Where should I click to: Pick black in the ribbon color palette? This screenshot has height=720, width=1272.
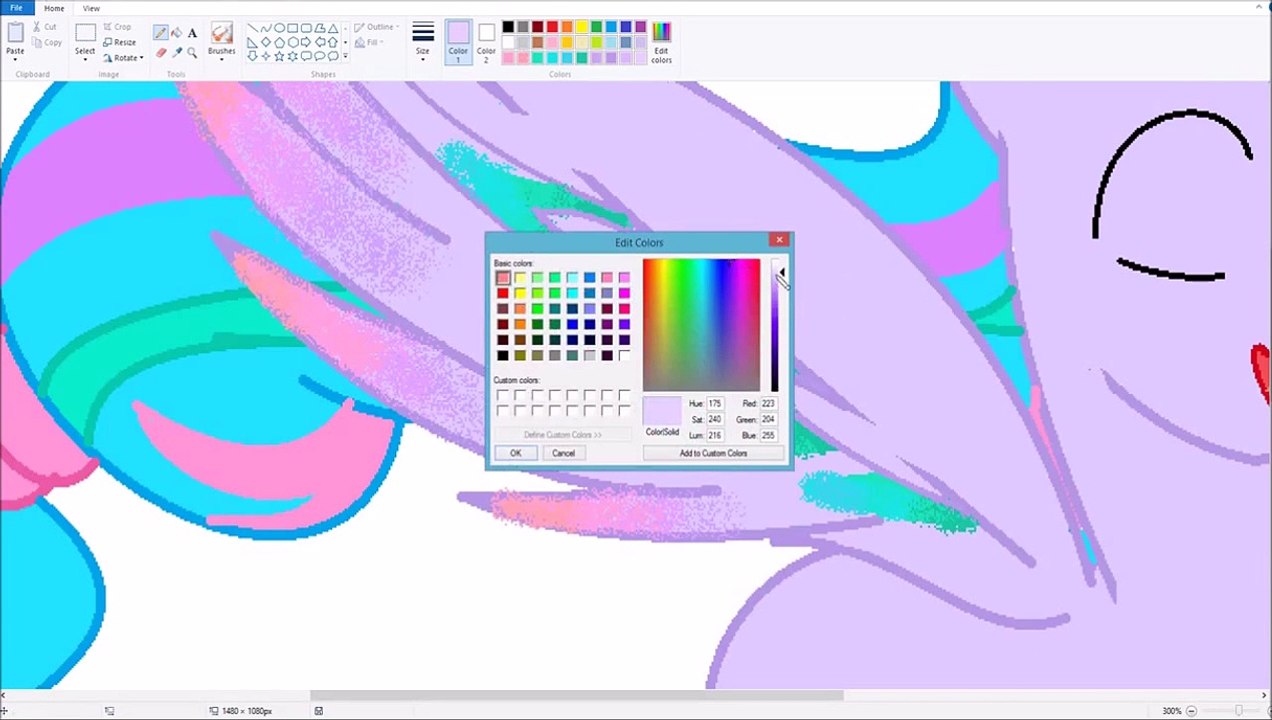pyautogui.click(x=508, y=27)
